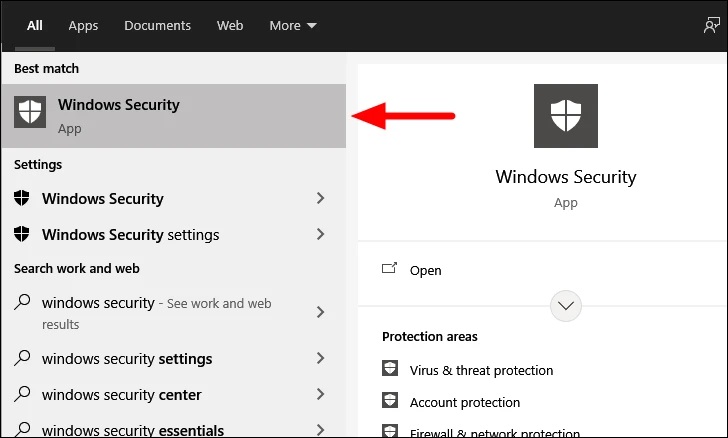Viewport: 728px width, 438px height.
Task: Click the 'Protection areas' heading
Action: 429,337
